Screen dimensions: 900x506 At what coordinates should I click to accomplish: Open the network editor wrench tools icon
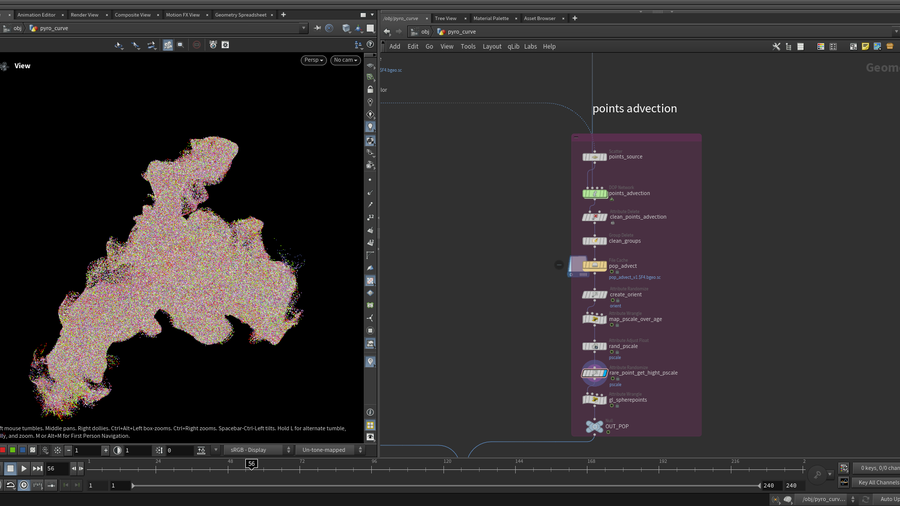point(776,46)
